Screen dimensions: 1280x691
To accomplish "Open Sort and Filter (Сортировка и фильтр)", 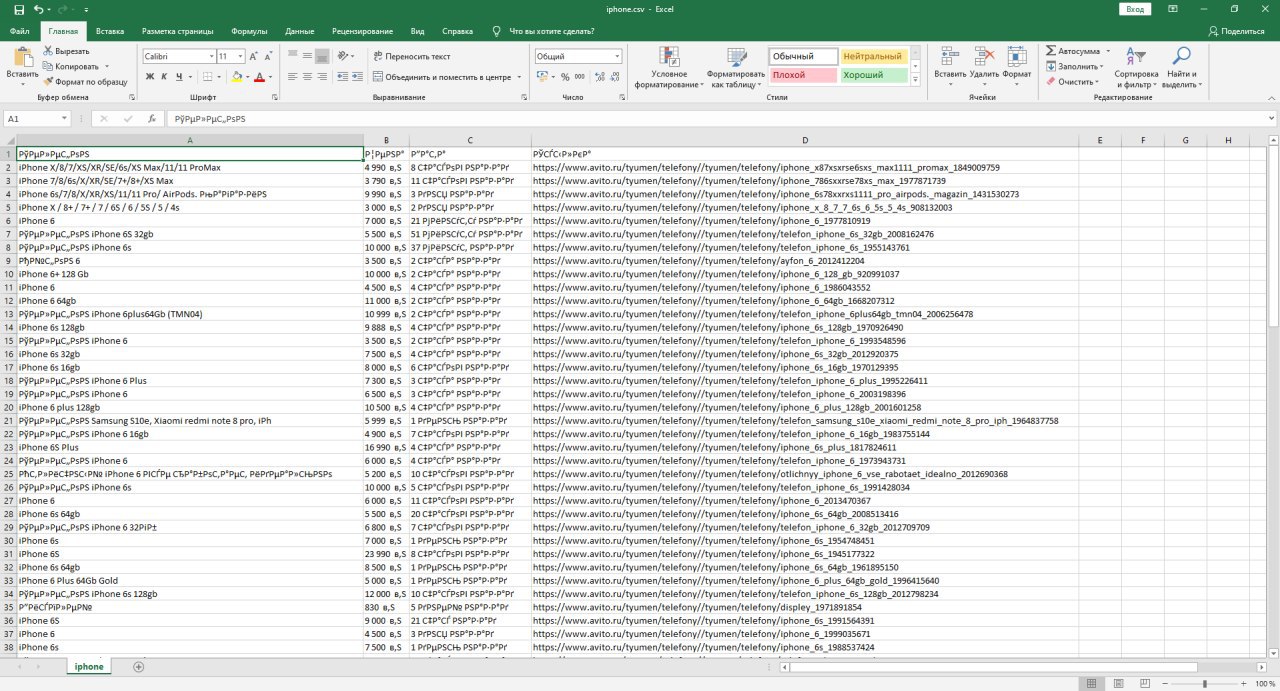I will coord(1137,67).
